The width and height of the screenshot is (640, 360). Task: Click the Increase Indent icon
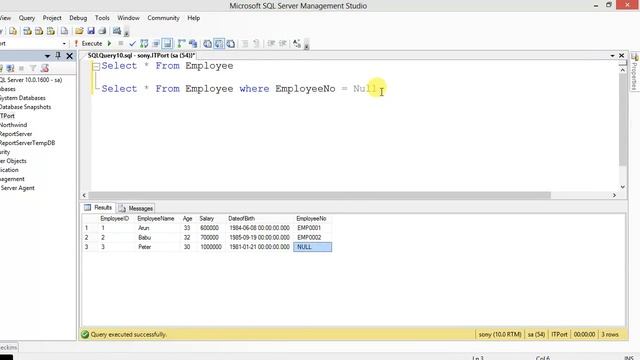pos(282,43)
